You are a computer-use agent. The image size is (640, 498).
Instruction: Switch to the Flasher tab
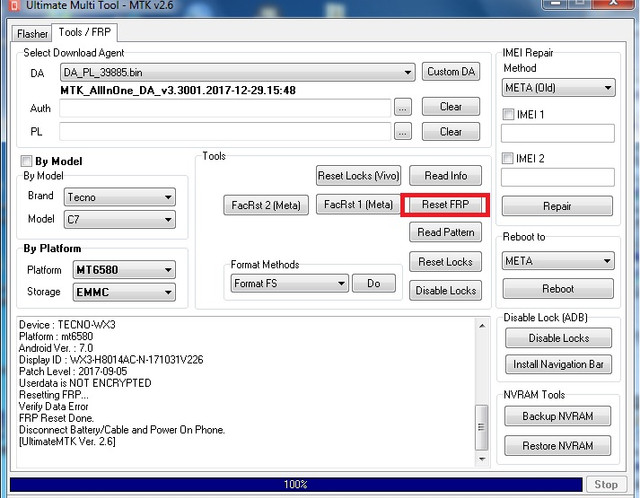click(32, 34)
